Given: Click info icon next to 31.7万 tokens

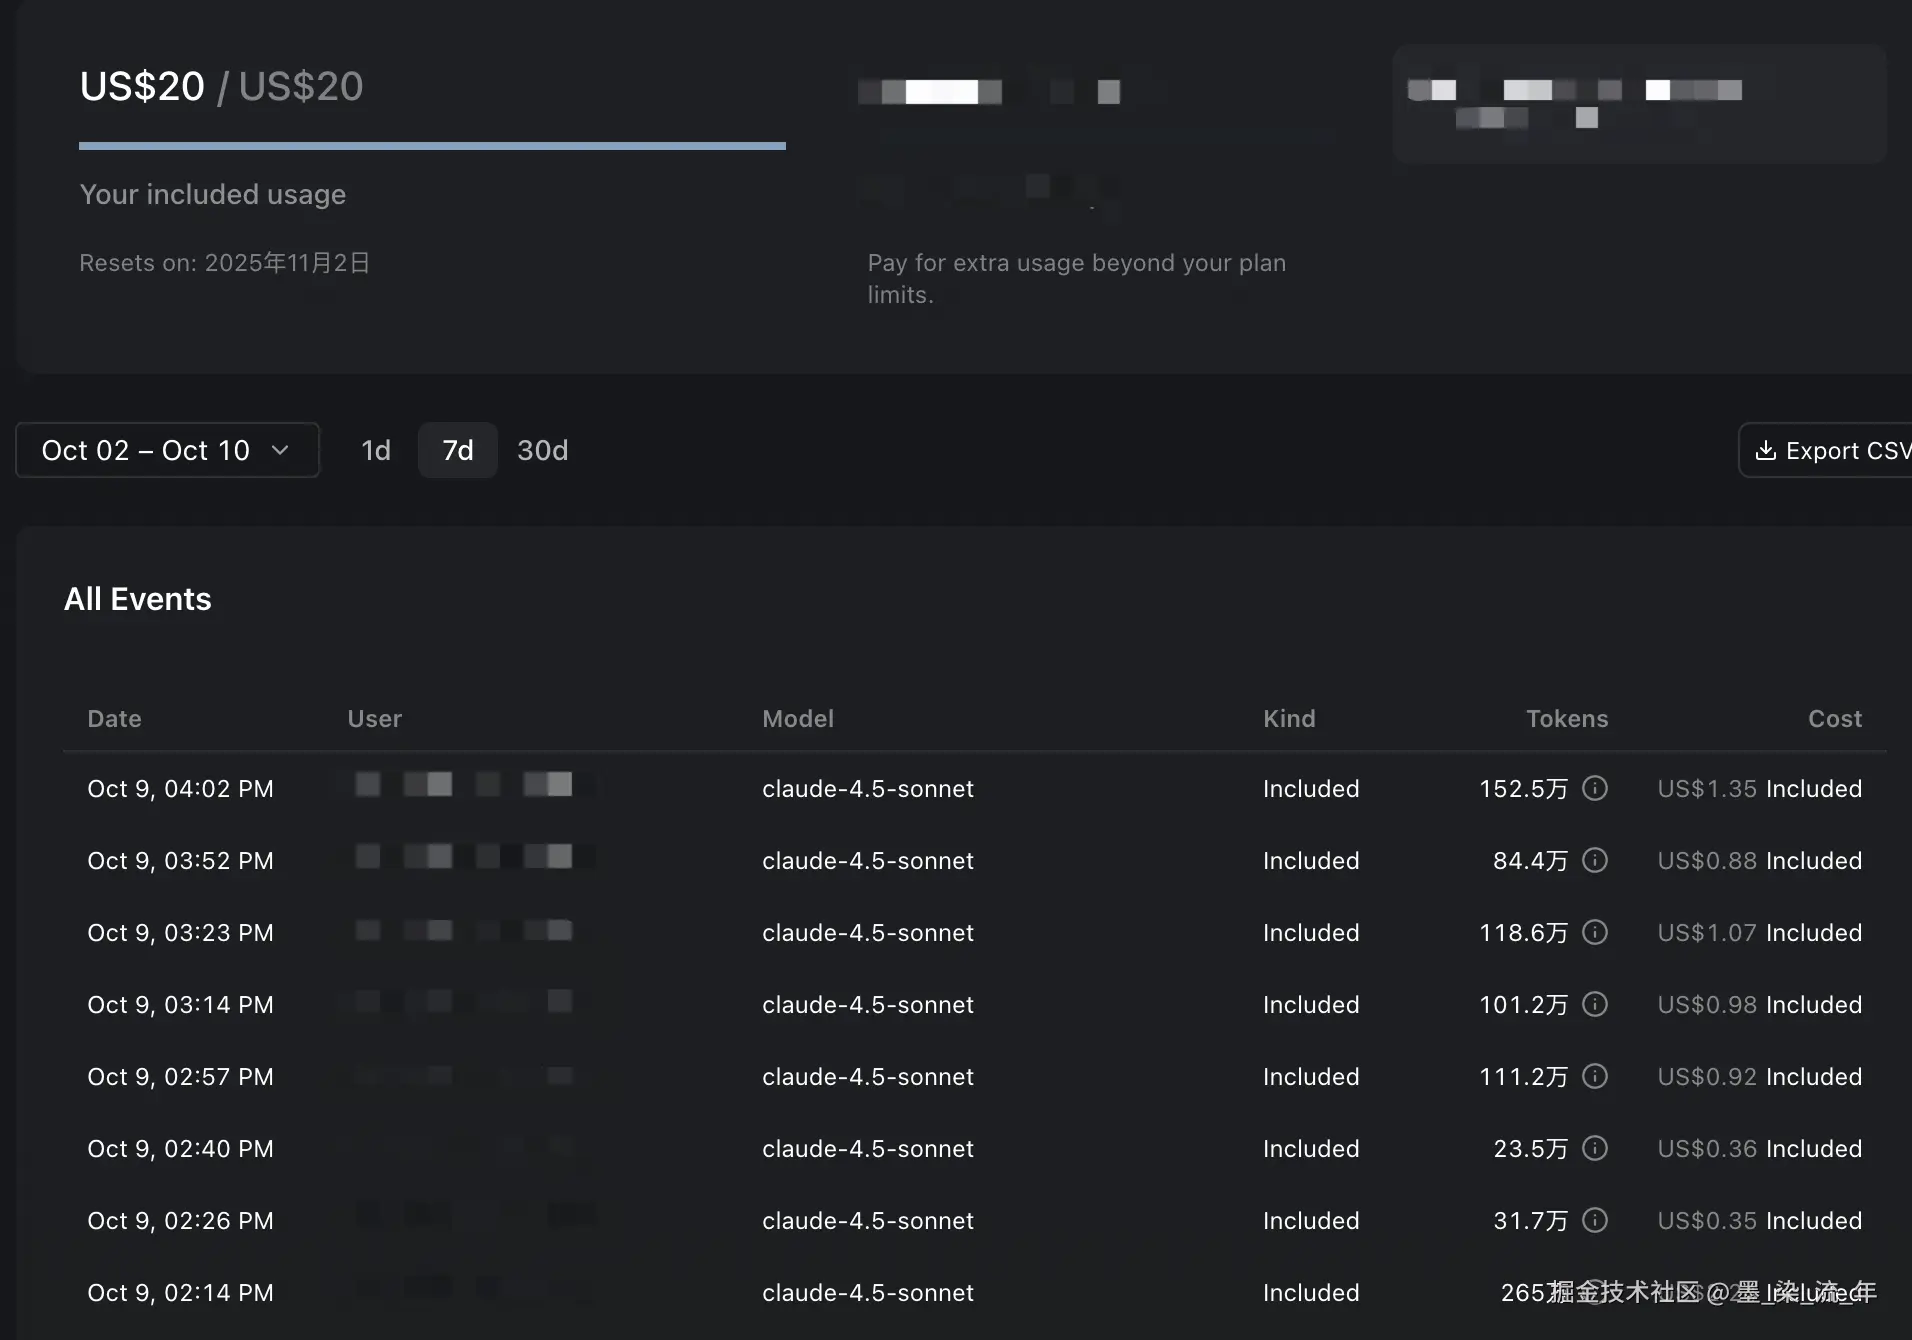Looking at the screenshot, I should pos(1595,1220).
